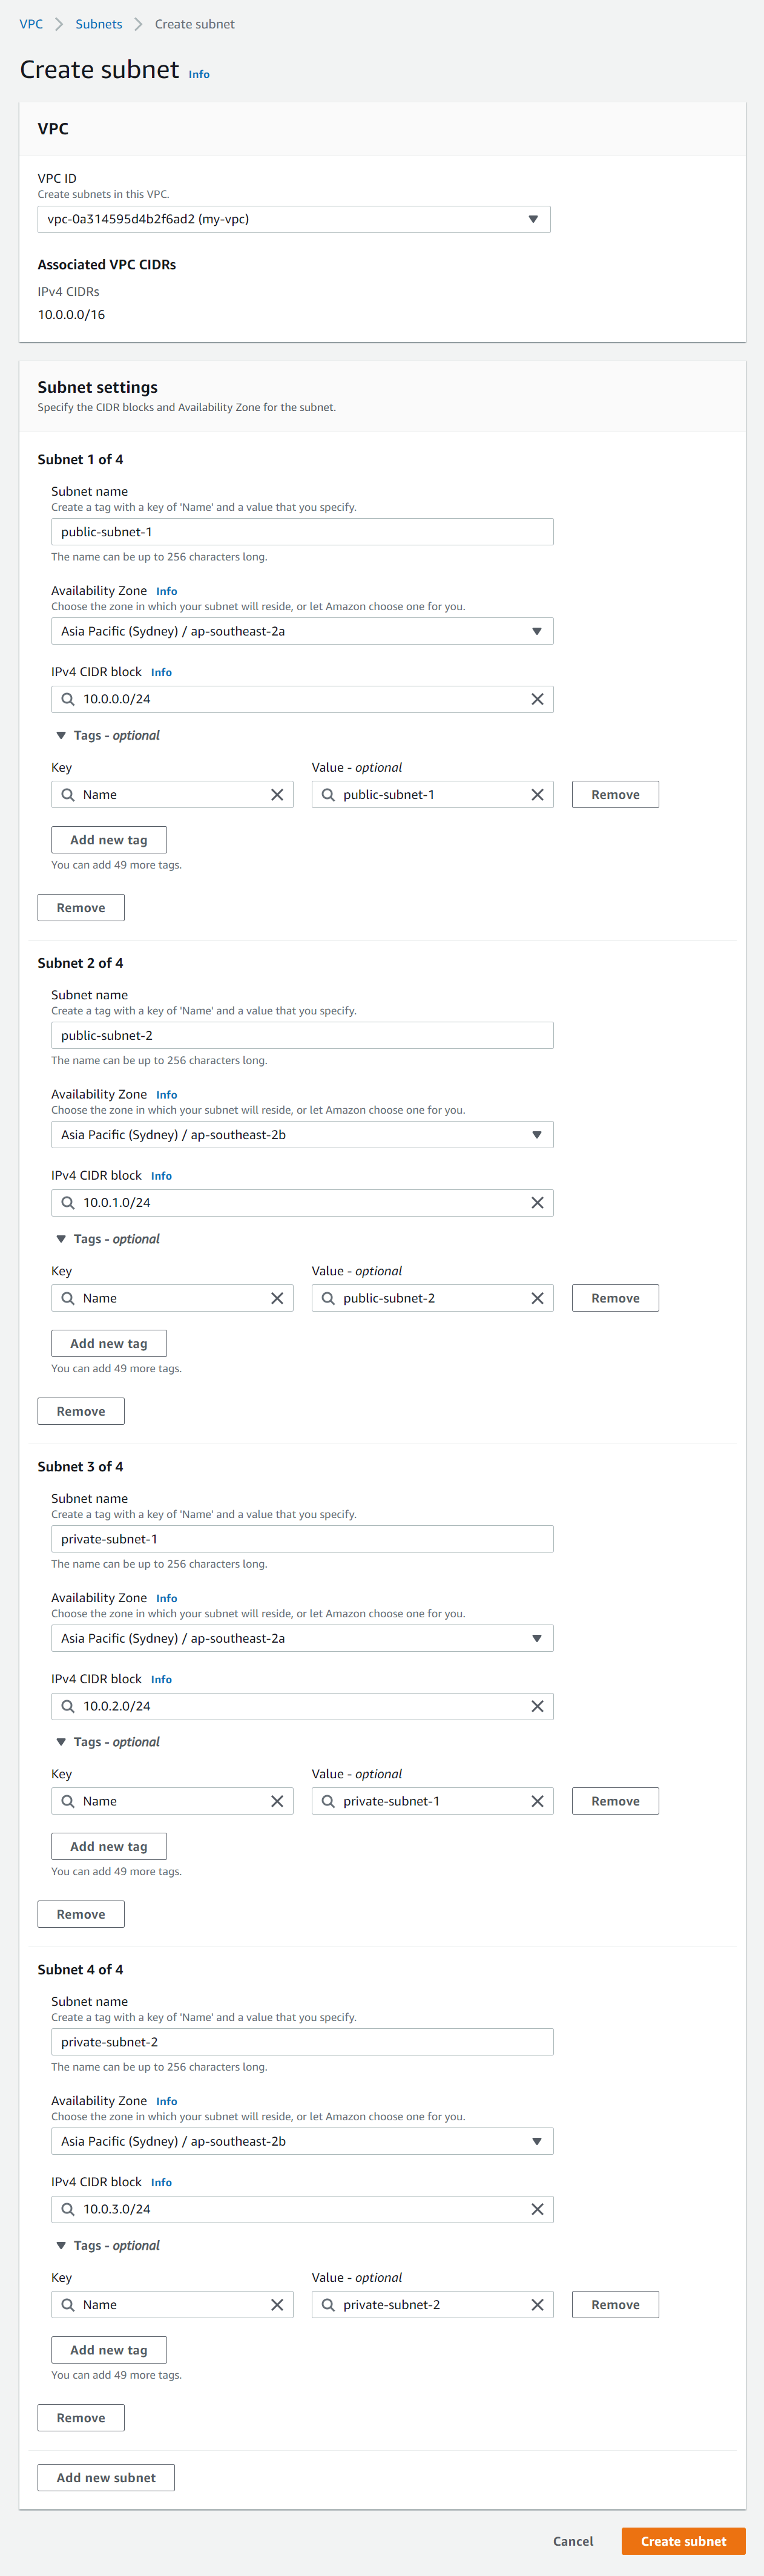Open VPC breadcrumb link
764x2576 pixels.
tap(31, 24)
